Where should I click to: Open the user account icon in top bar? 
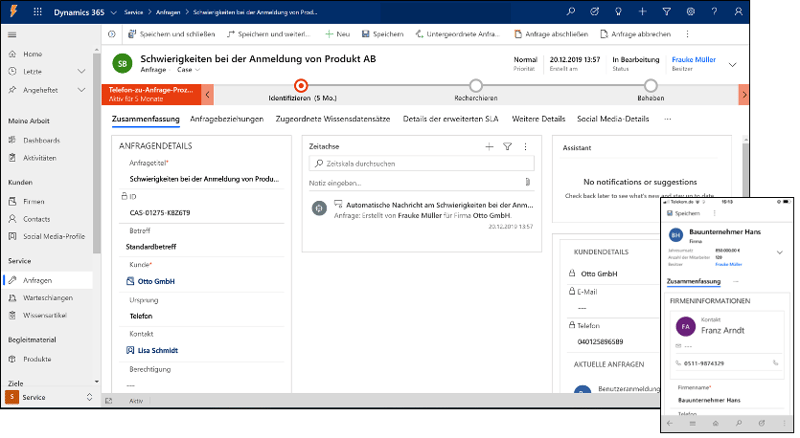coord(738,11)
